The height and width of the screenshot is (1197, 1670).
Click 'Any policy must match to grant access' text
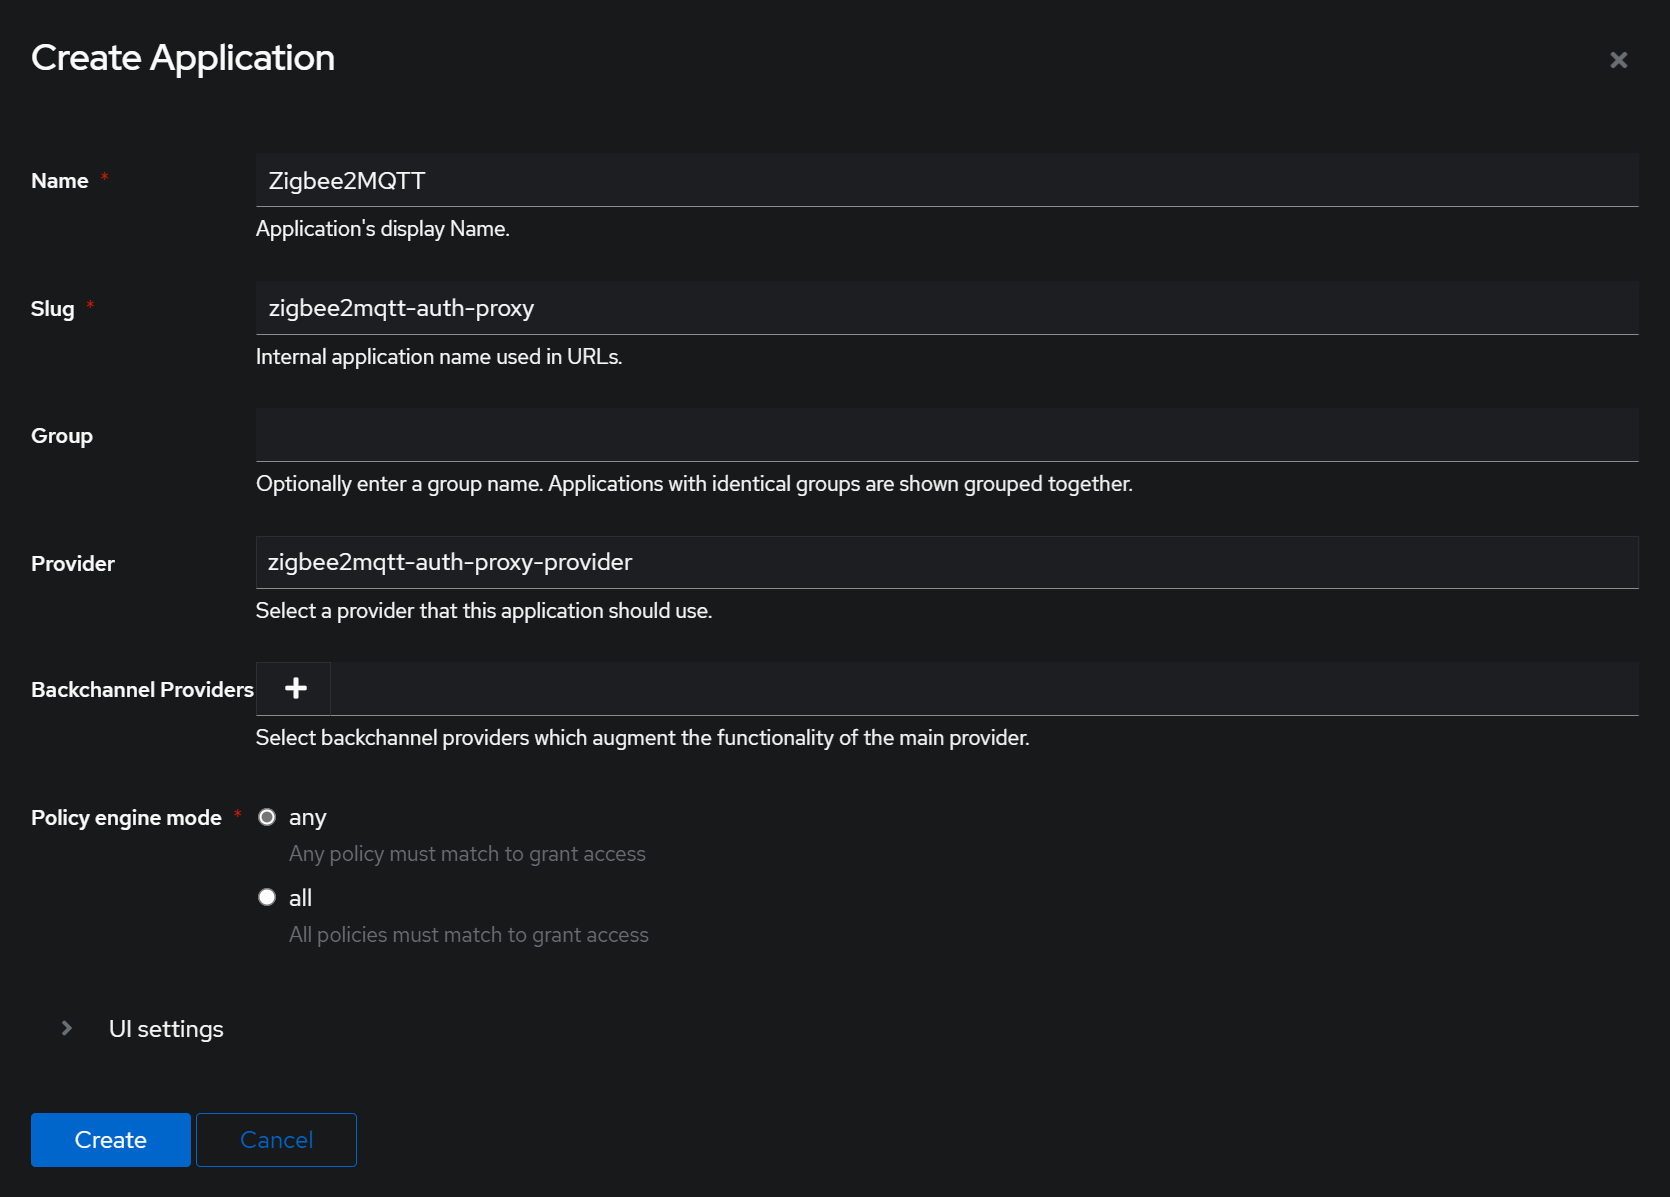coord(467,854)
